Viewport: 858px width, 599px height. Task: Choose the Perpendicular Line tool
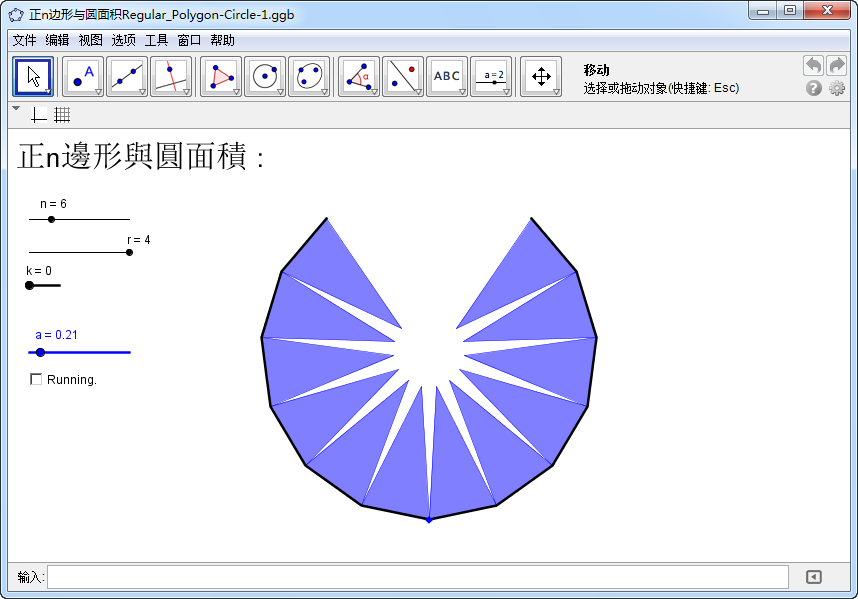(171, 76)
